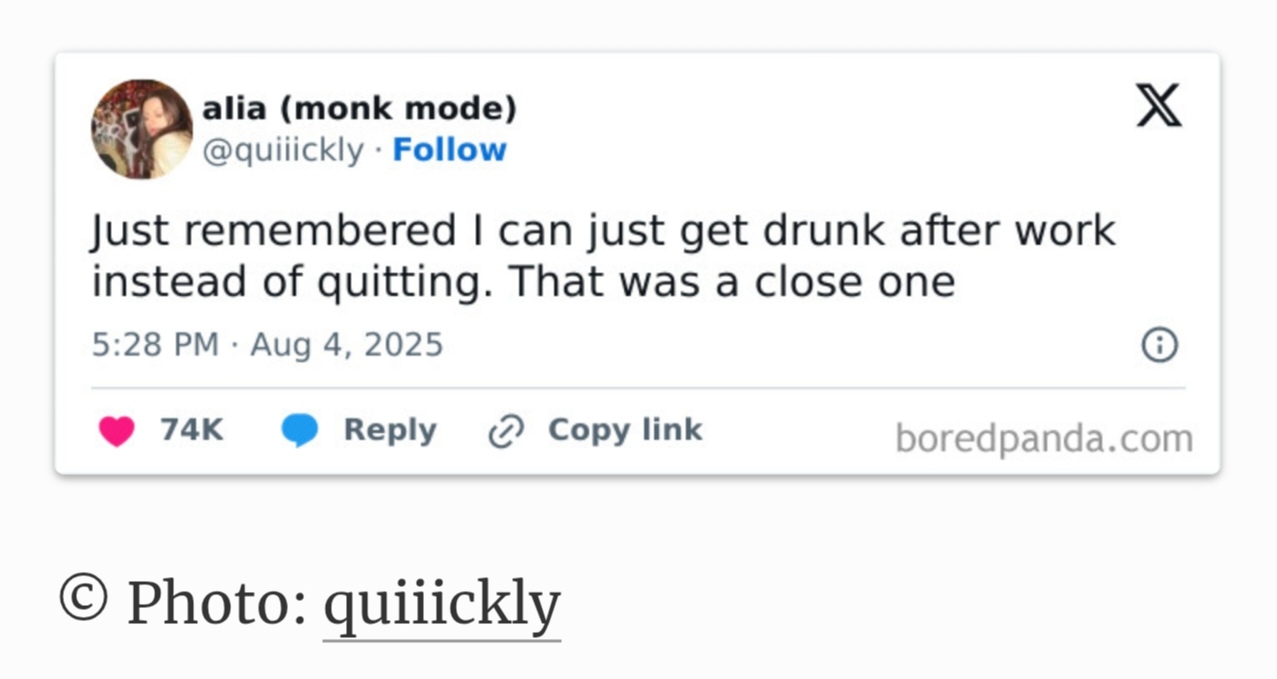Click the chain link copy icon

coord(506,431)
